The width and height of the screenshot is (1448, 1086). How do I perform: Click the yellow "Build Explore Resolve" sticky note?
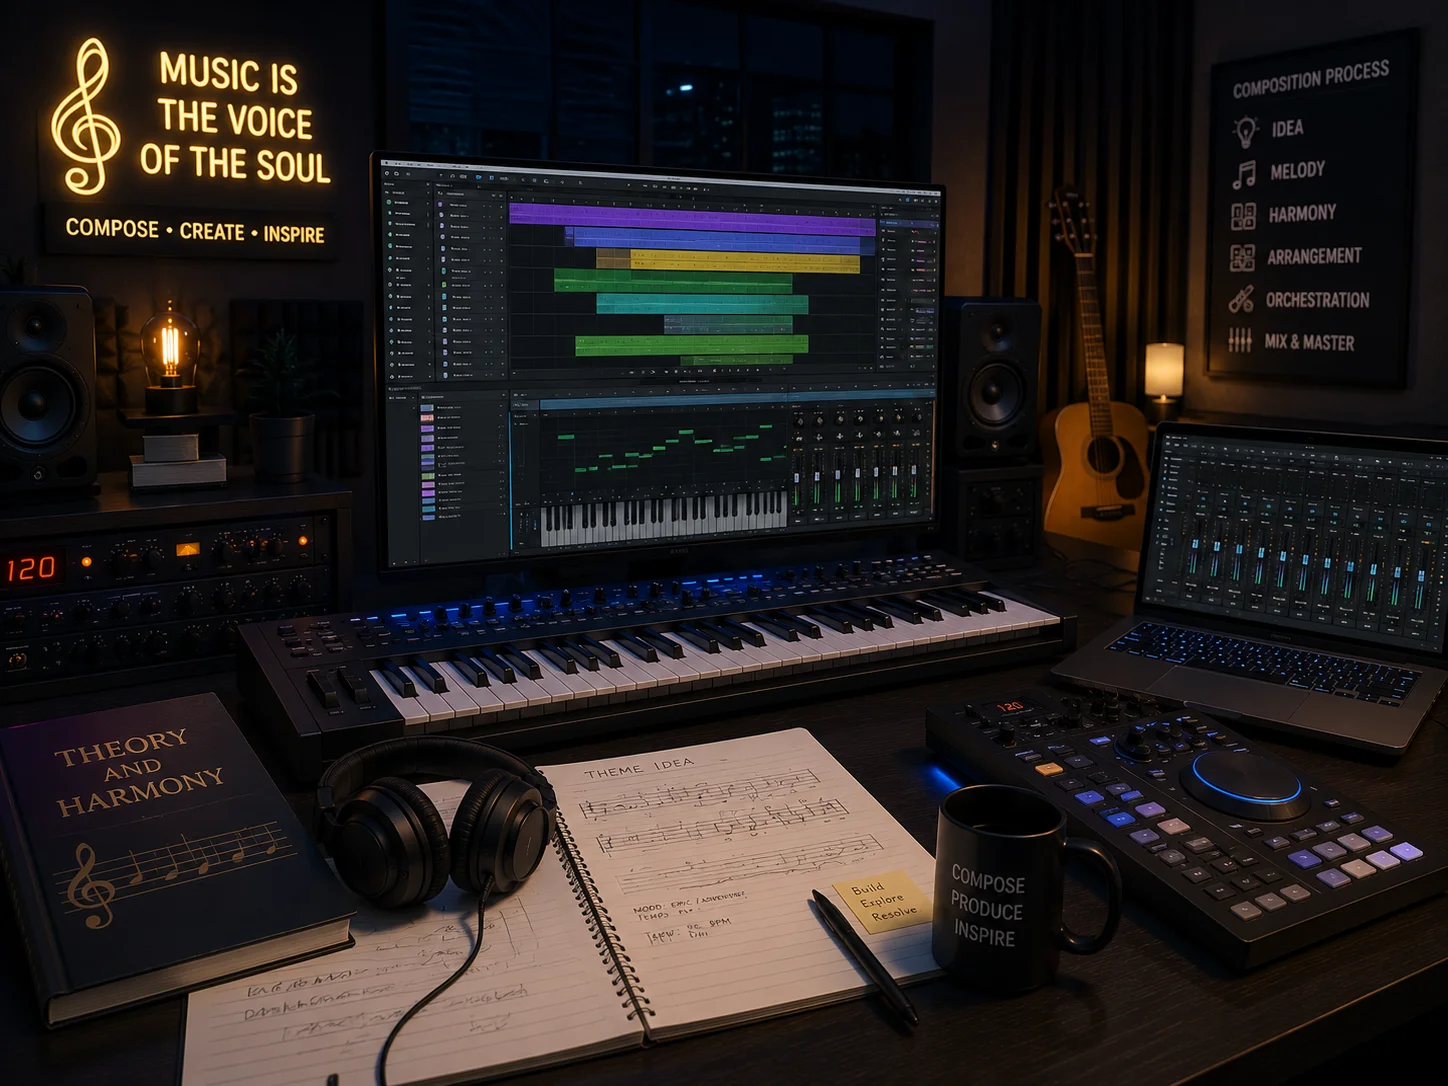coord(882,901)
